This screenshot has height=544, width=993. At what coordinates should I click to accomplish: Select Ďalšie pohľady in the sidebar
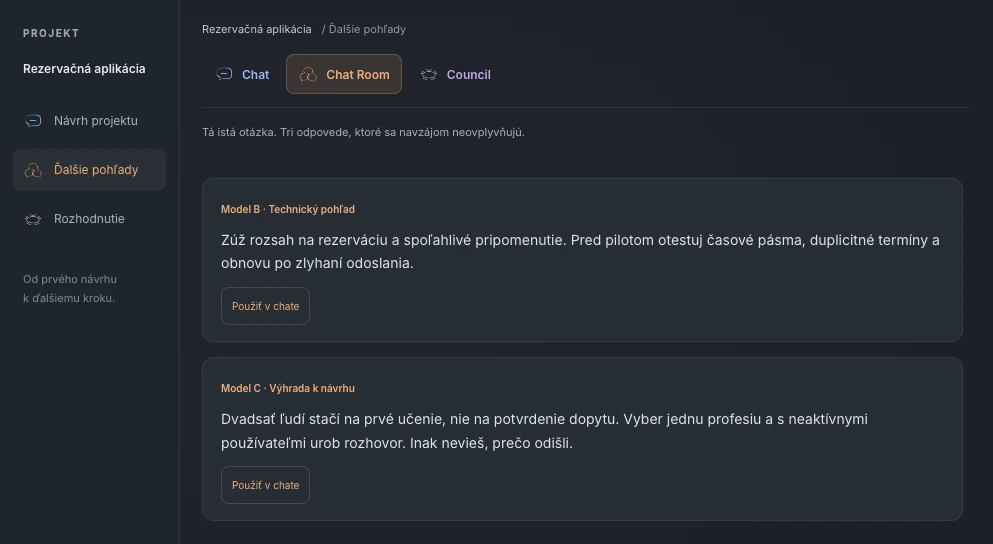(x=89, y=170)
